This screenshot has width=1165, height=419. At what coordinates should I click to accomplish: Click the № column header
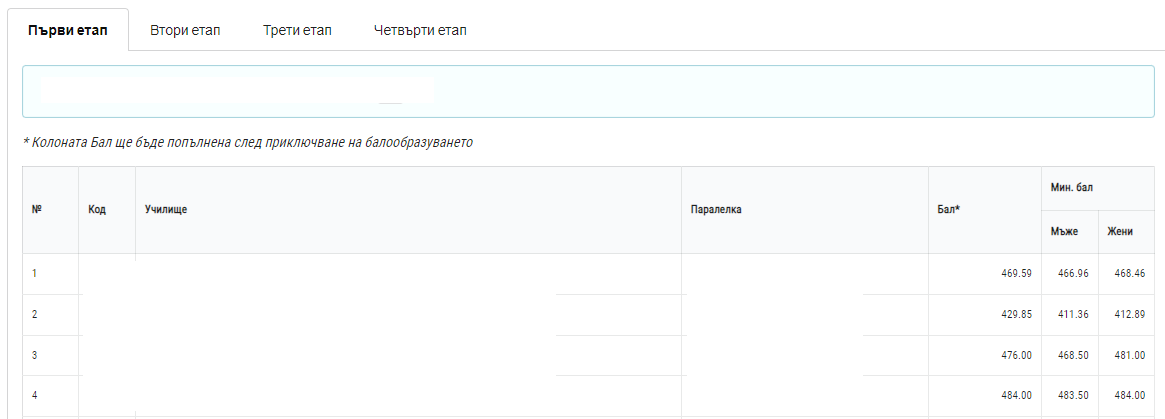tap(36, 210)
